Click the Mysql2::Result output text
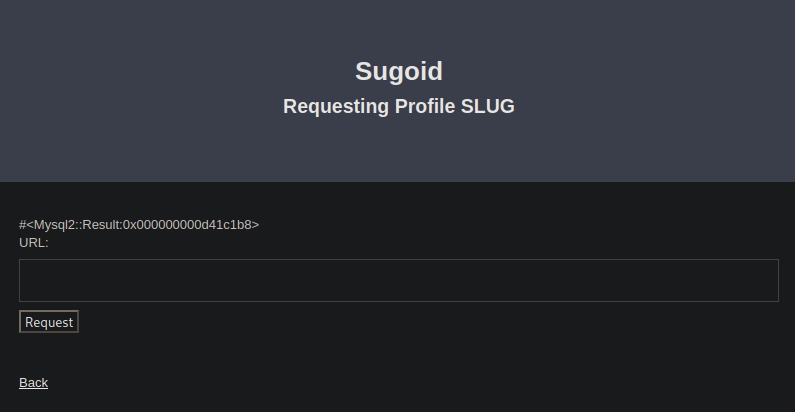Image resolution: width=795 pixels, height=412 pixels. [x=139, y=225]
